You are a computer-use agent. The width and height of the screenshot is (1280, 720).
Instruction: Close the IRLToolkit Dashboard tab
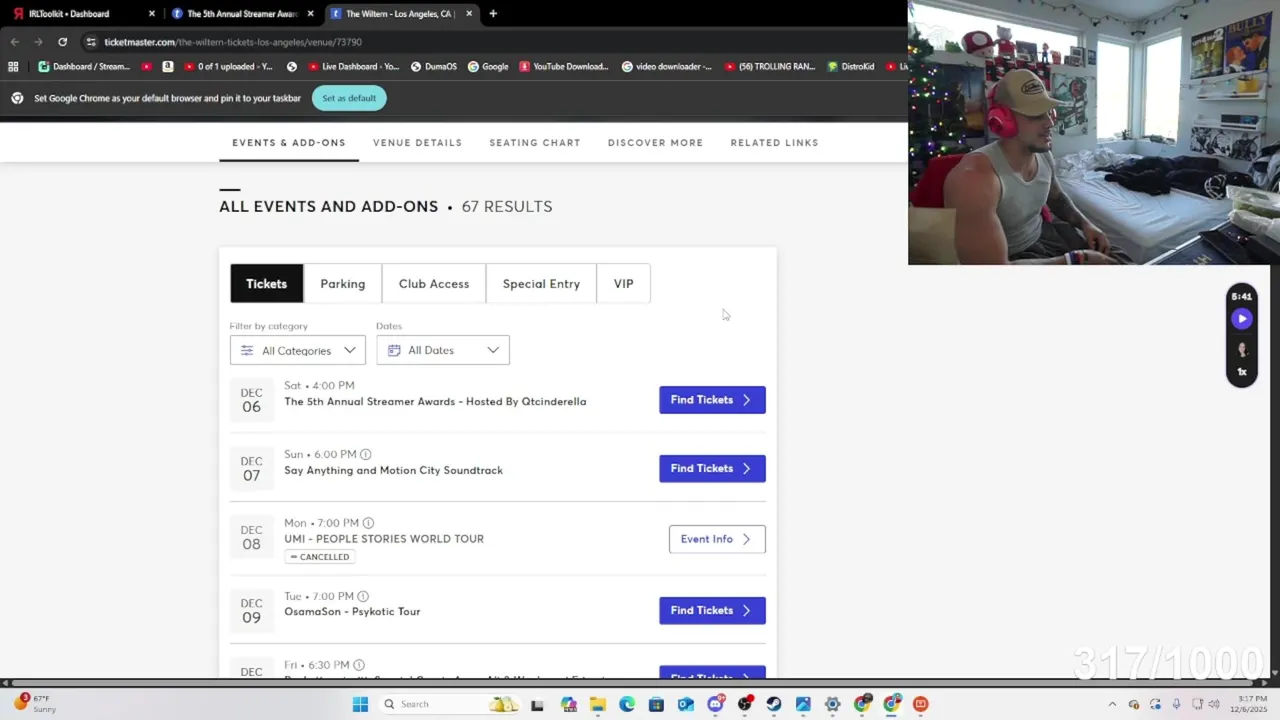[x=152, y=14]
